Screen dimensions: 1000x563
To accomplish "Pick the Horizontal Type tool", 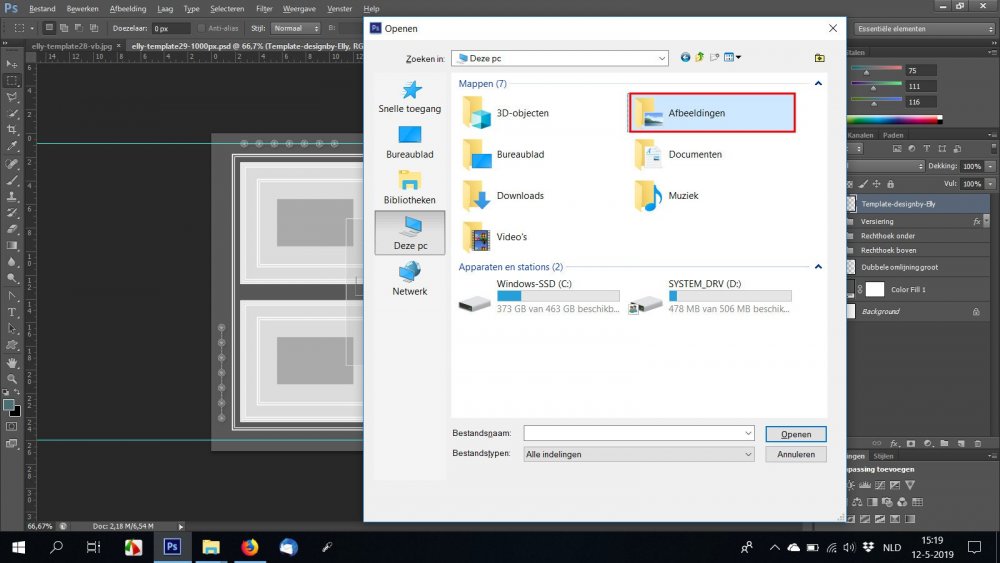I will click(12, 311).
